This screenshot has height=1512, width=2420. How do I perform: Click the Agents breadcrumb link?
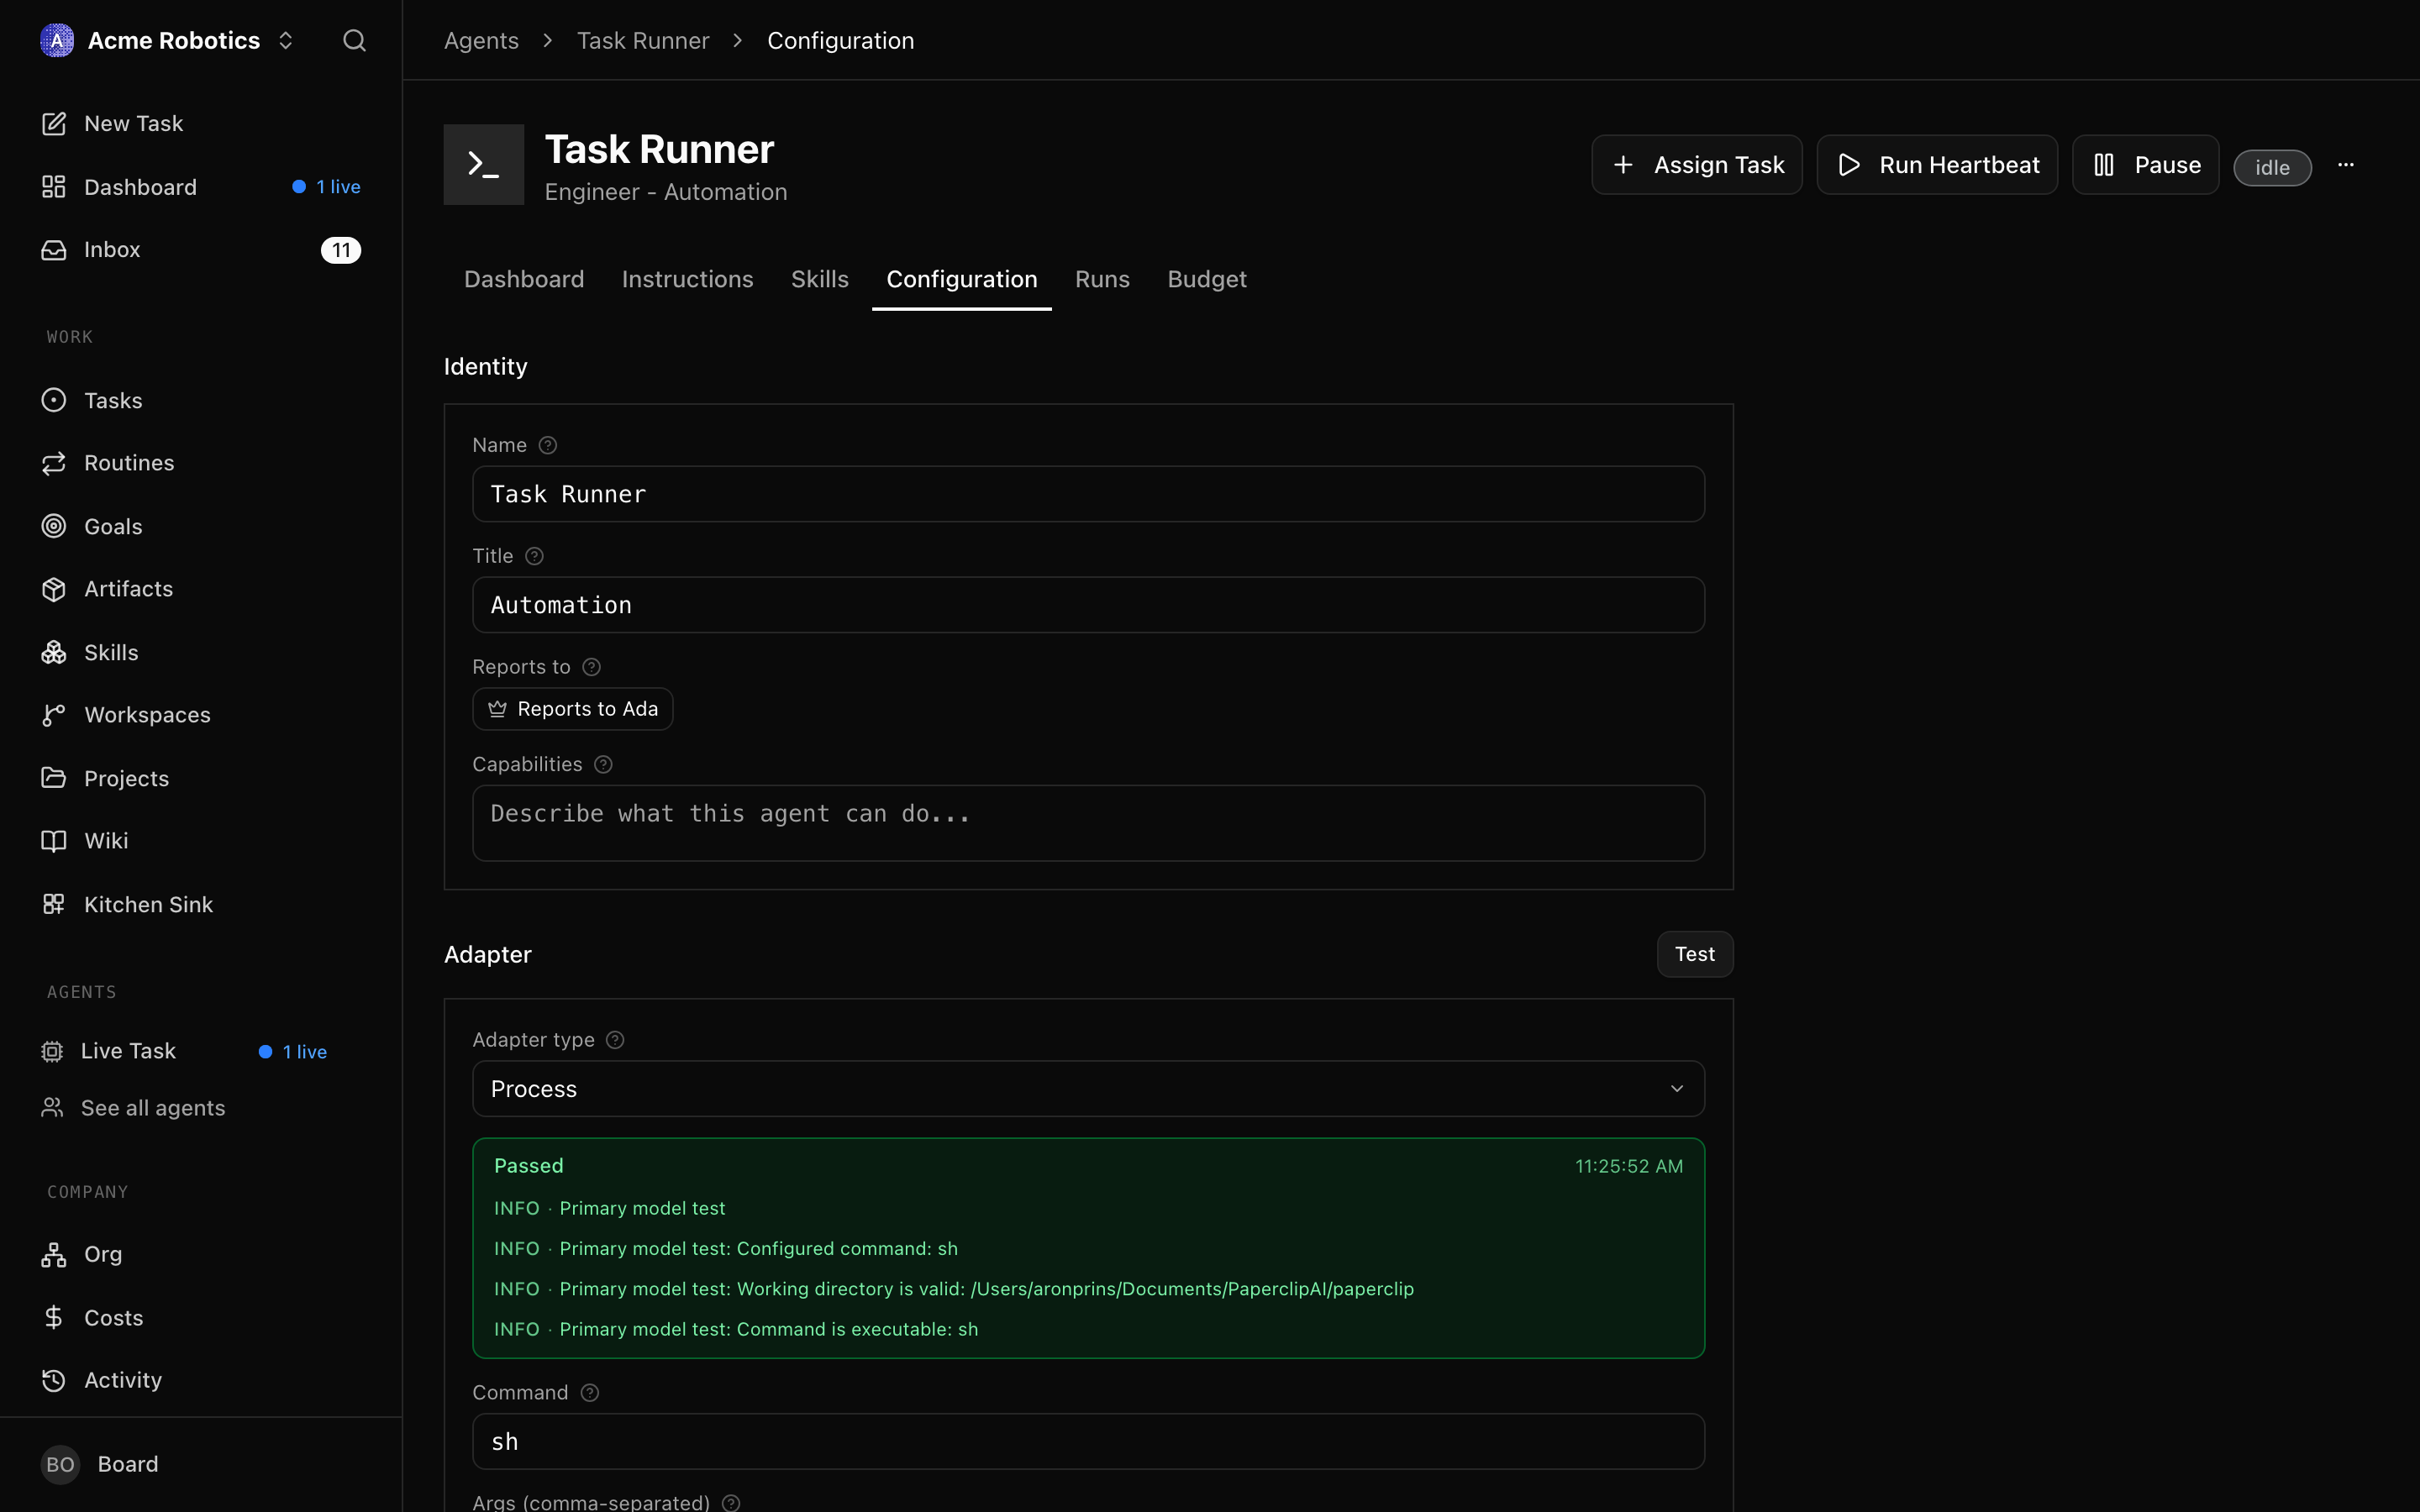point(481,40)
